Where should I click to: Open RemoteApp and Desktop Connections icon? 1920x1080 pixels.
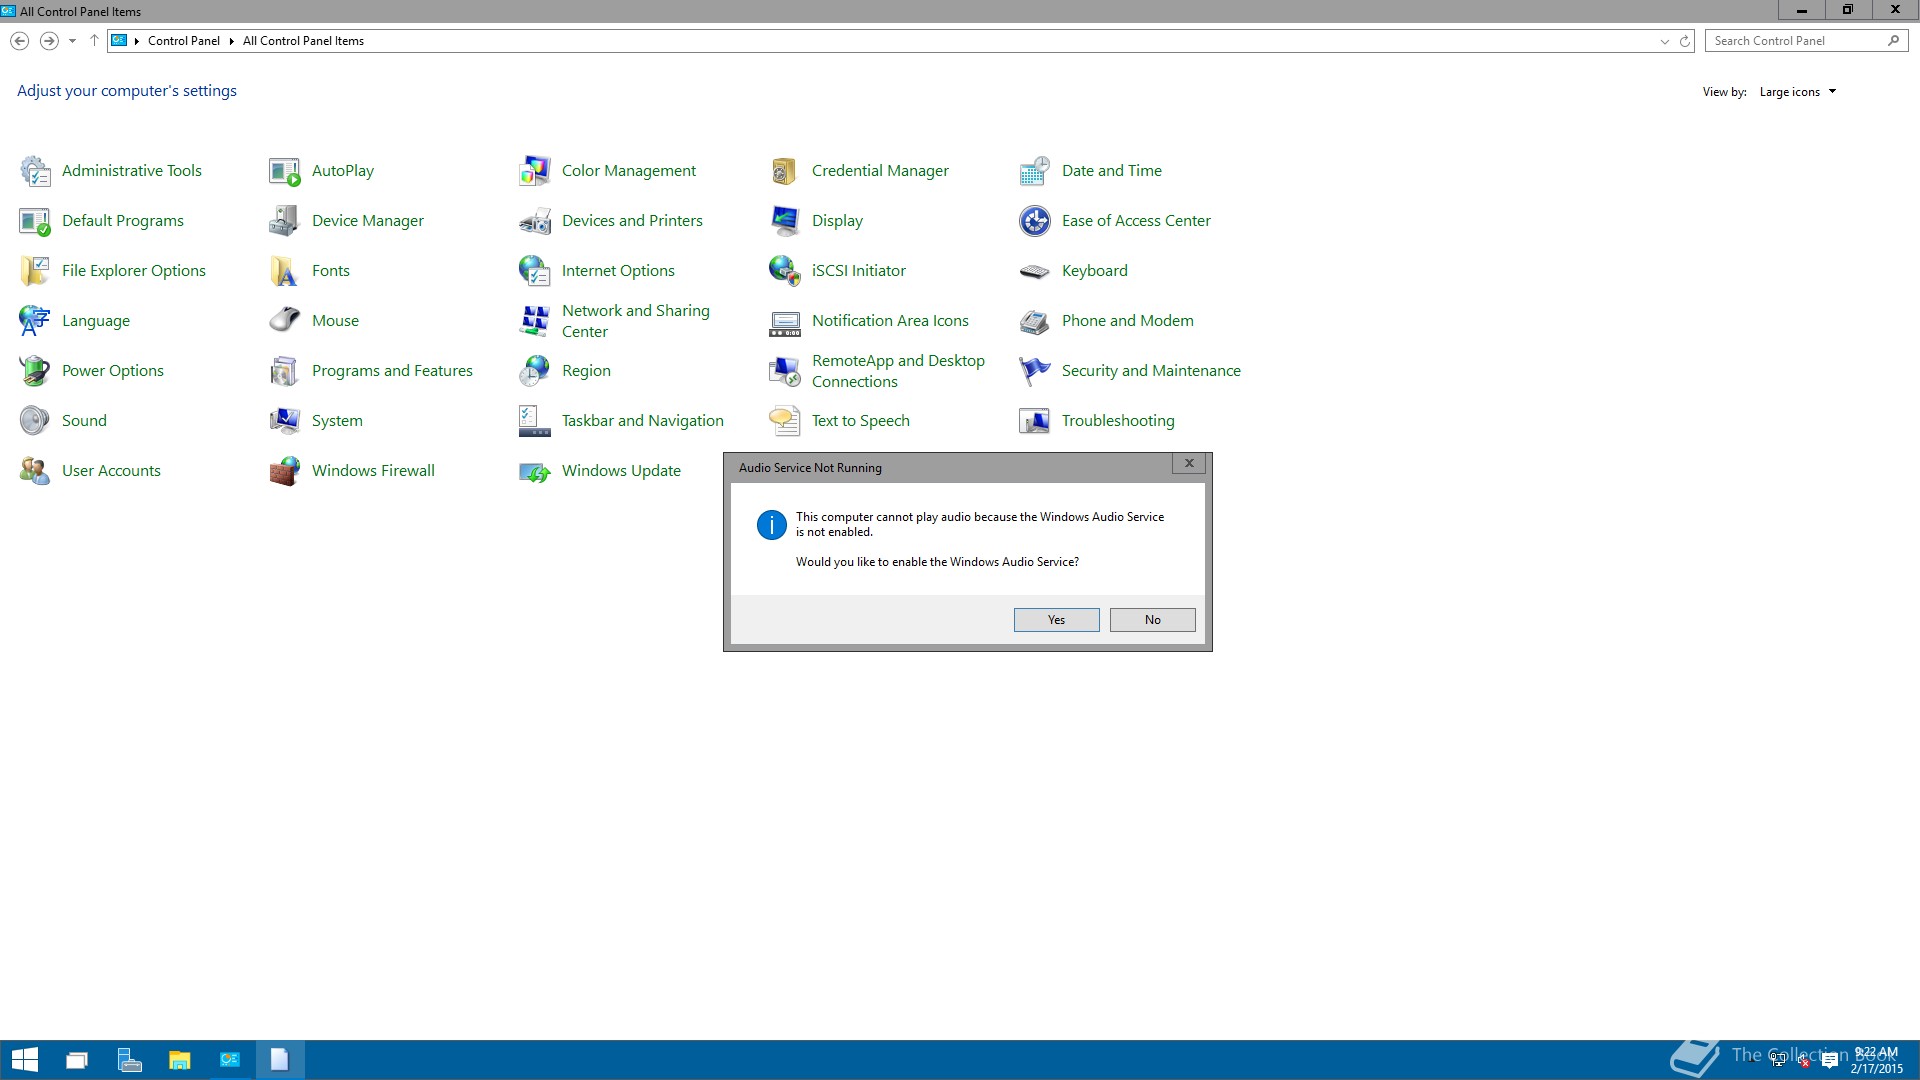(x=785, y=371)
